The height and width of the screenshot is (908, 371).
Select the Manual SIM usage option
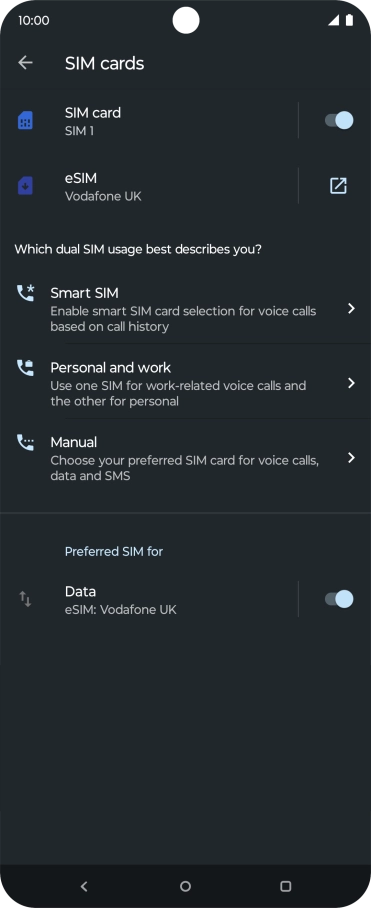pyautogui.click(x=185, y=459)
